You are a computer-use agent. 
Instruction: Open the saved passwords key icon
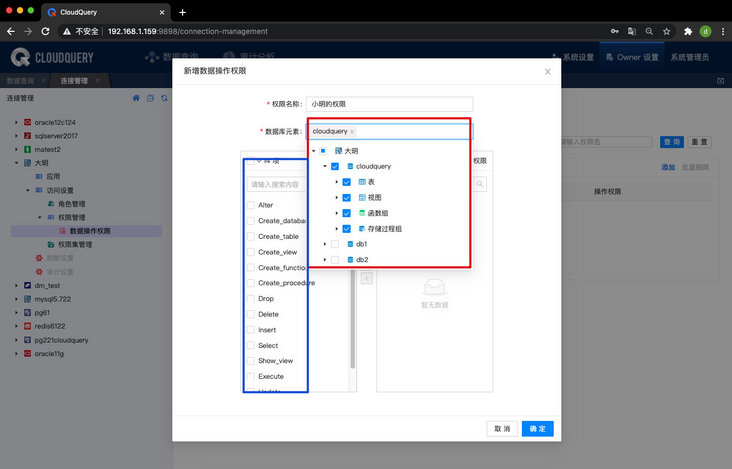(615, 31)
